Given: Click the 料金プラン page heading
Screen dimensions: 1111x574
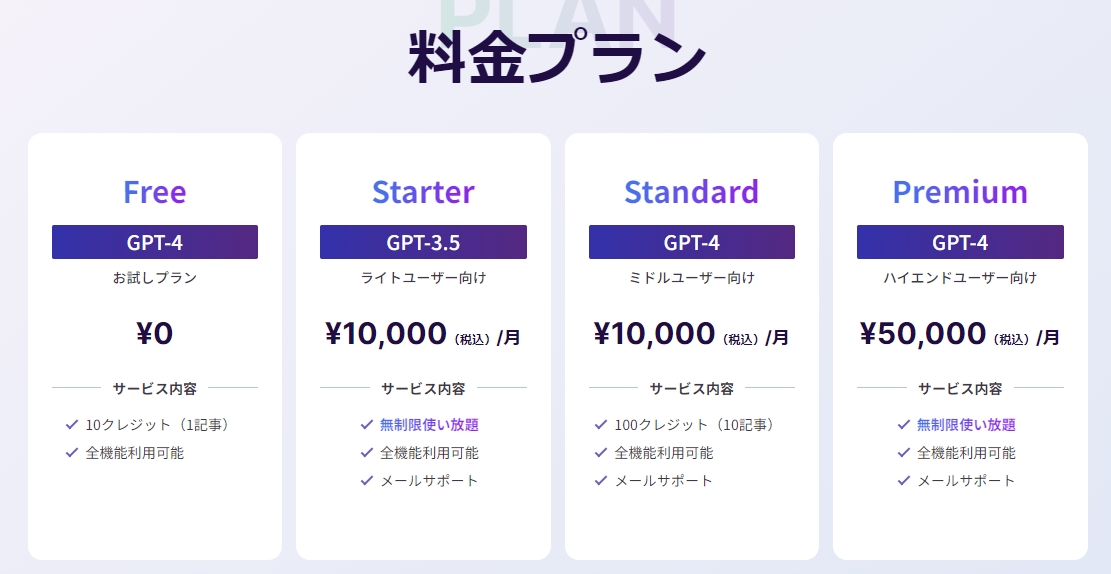Looking at the screenshot, I should pos(556,57).
